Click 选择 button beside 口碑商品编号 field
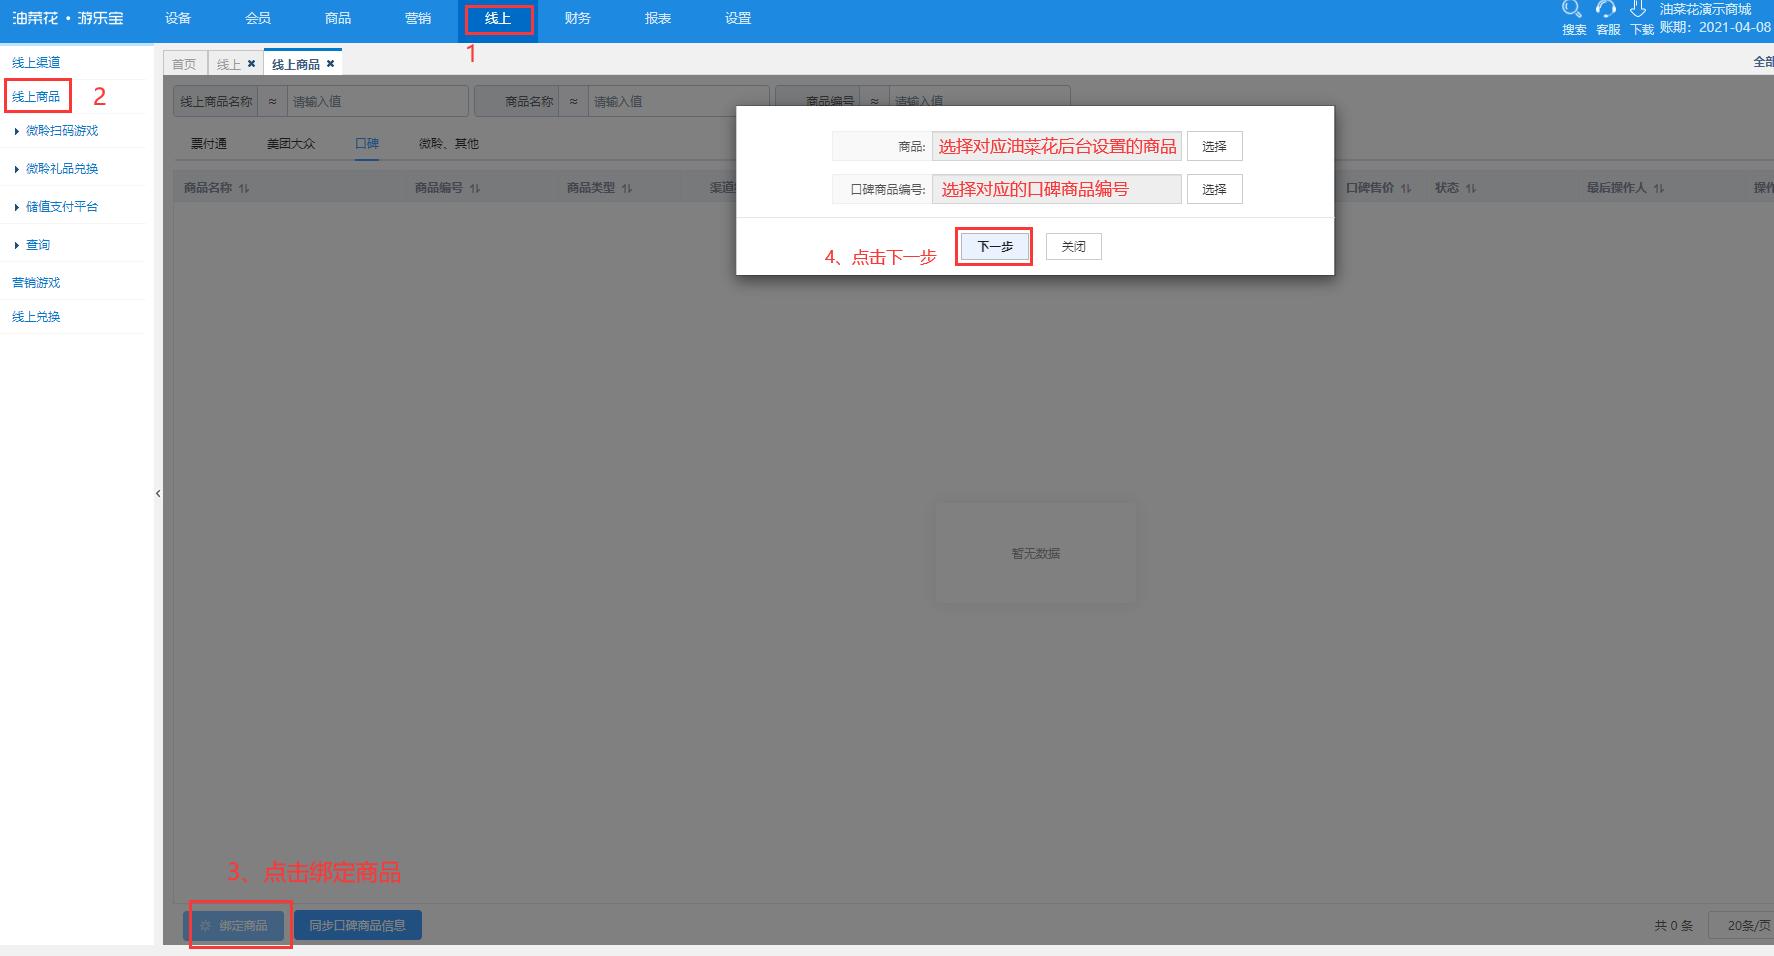 click(1214, 189)
